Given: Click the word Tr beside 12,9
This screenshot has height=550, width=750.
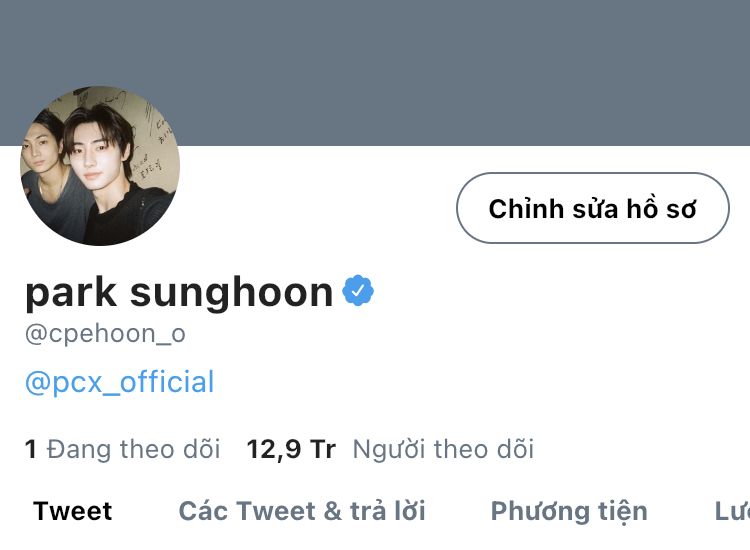Looking at the screenshot, I should point(323,450).
